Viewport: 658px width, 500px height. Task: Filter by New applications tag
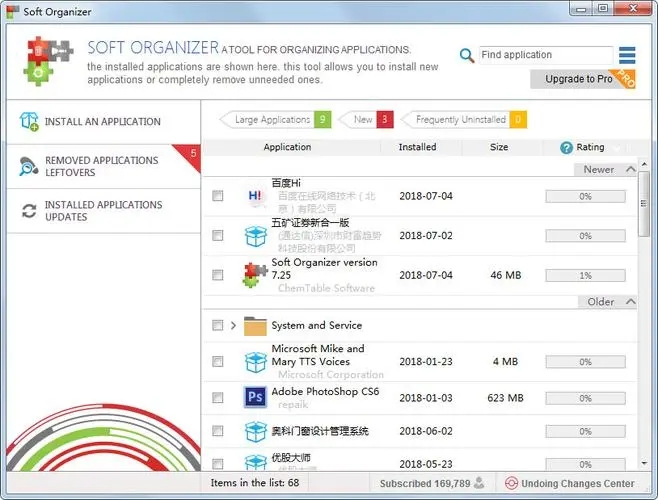[x=366, y=120]
